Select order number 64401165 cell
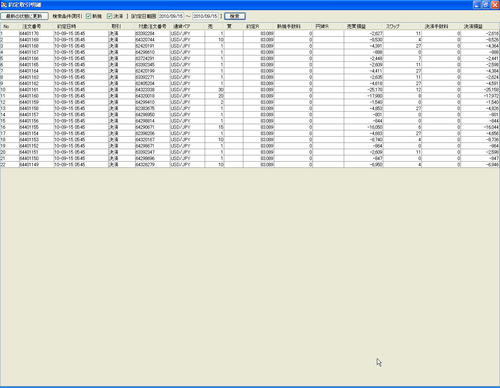Screen dimensions: 500x388 (36, 65)
